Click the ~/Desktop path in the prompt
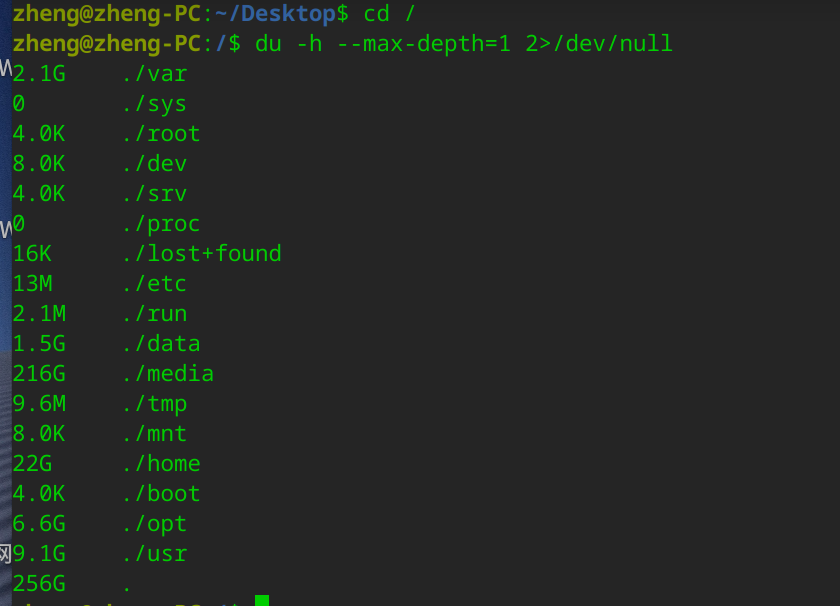 [275, 13]
